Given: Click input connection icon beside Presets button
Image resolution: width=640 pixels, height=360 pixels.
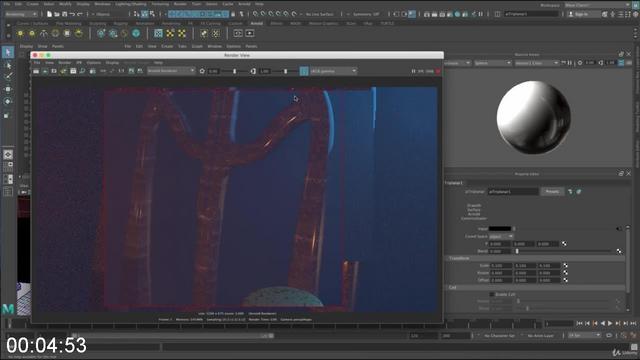Looking at the screenshot, I should tap(570, 191).
